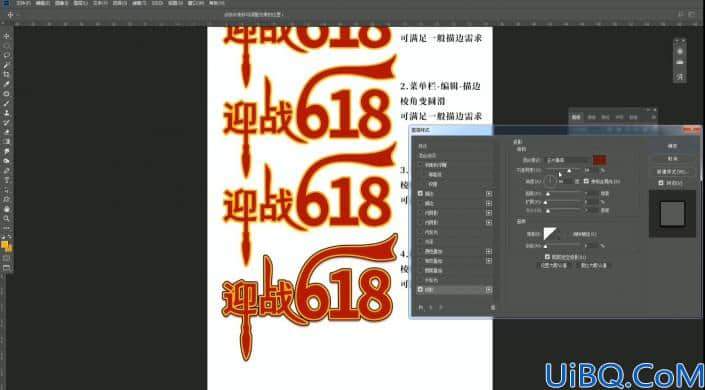Select the Brush tool

(x=7, y=103)
